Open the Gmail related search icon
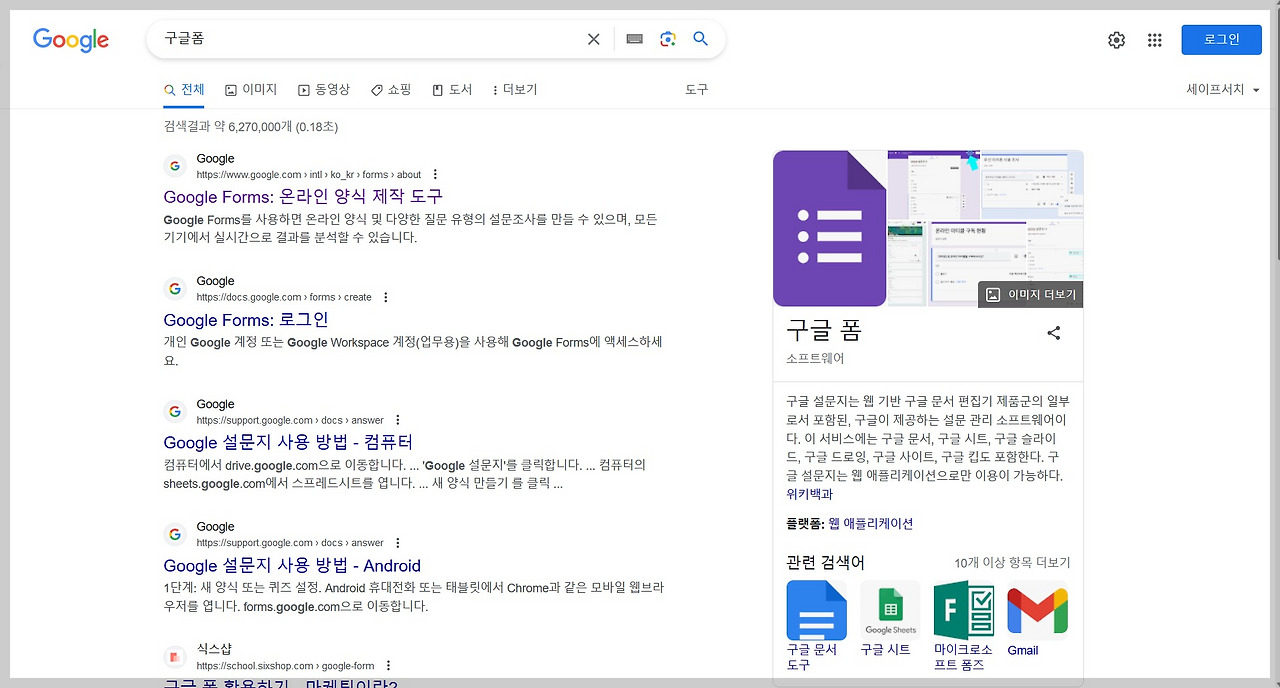The image size is (1280, 688). [1037, 610]
